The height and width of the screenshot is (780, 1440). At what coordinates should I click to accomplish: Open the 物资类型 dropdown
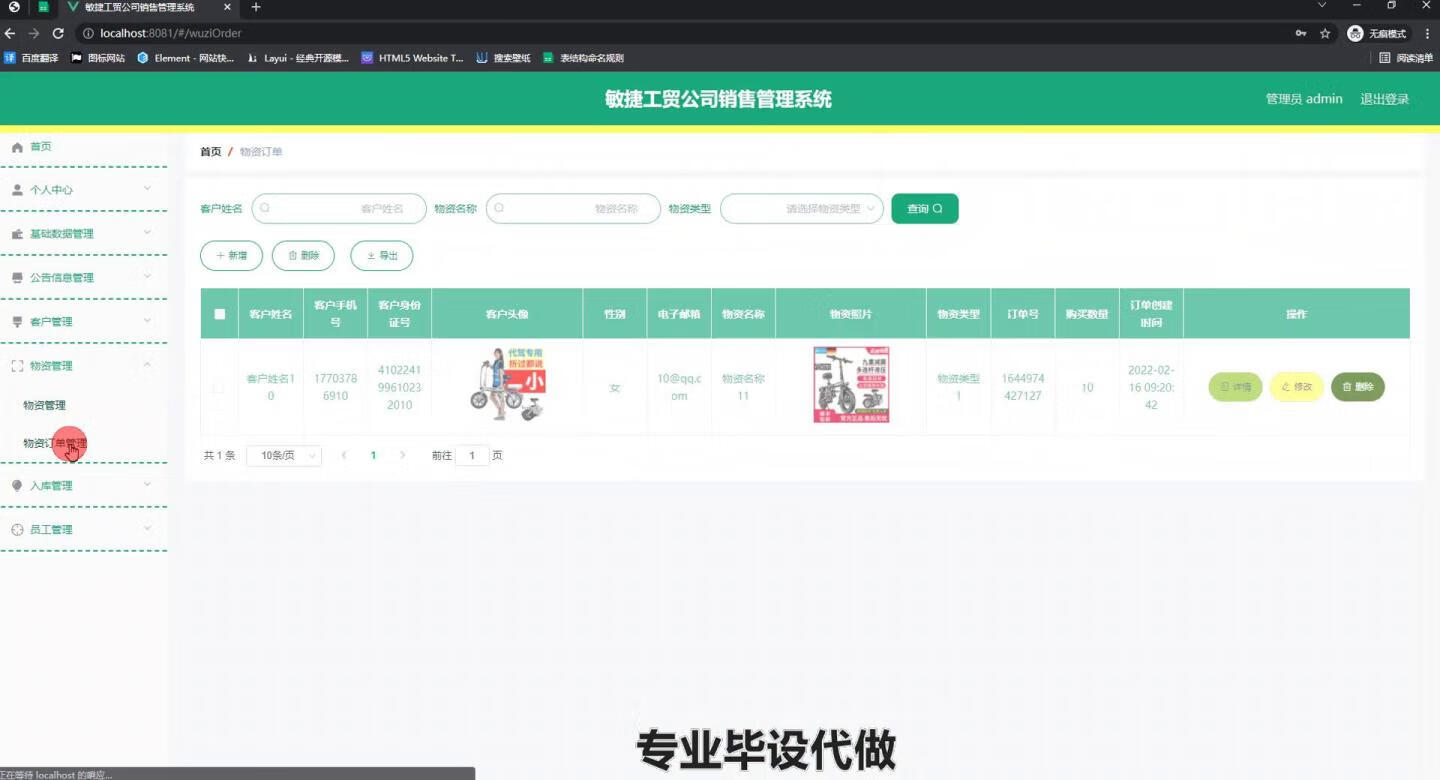pos(800,208)
